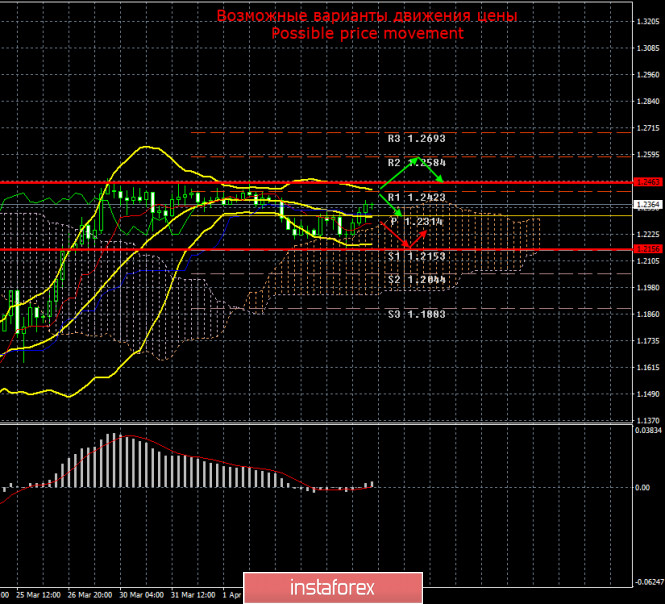Click the red price tag 1.2463
This screenshot has width=665, height=604.
[648, 182]
